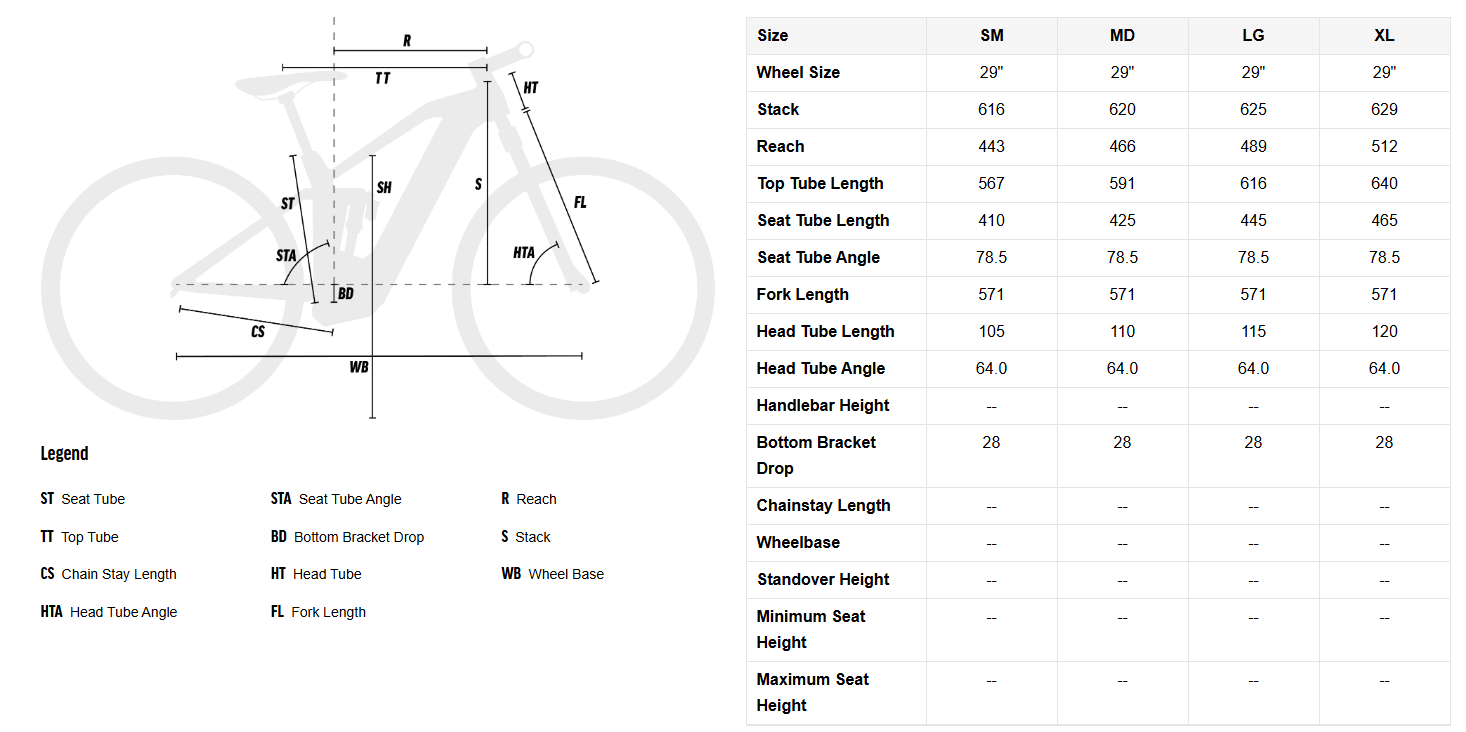Click the CS label on the bike diagram
Image resolution: width=1466 pixels, height=732 pixels.
(x=258, y=331)
